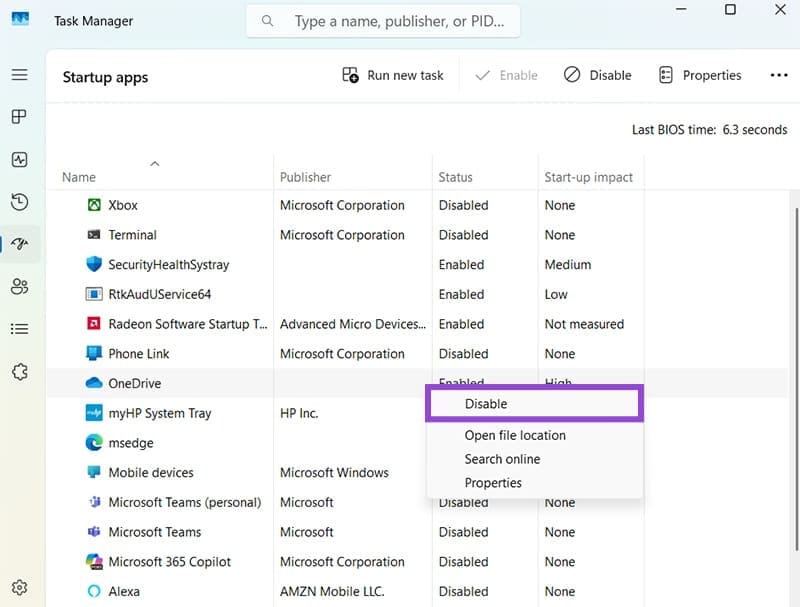Open the More options menu
The width and height of the screenshot is (800, 607).
779,75
